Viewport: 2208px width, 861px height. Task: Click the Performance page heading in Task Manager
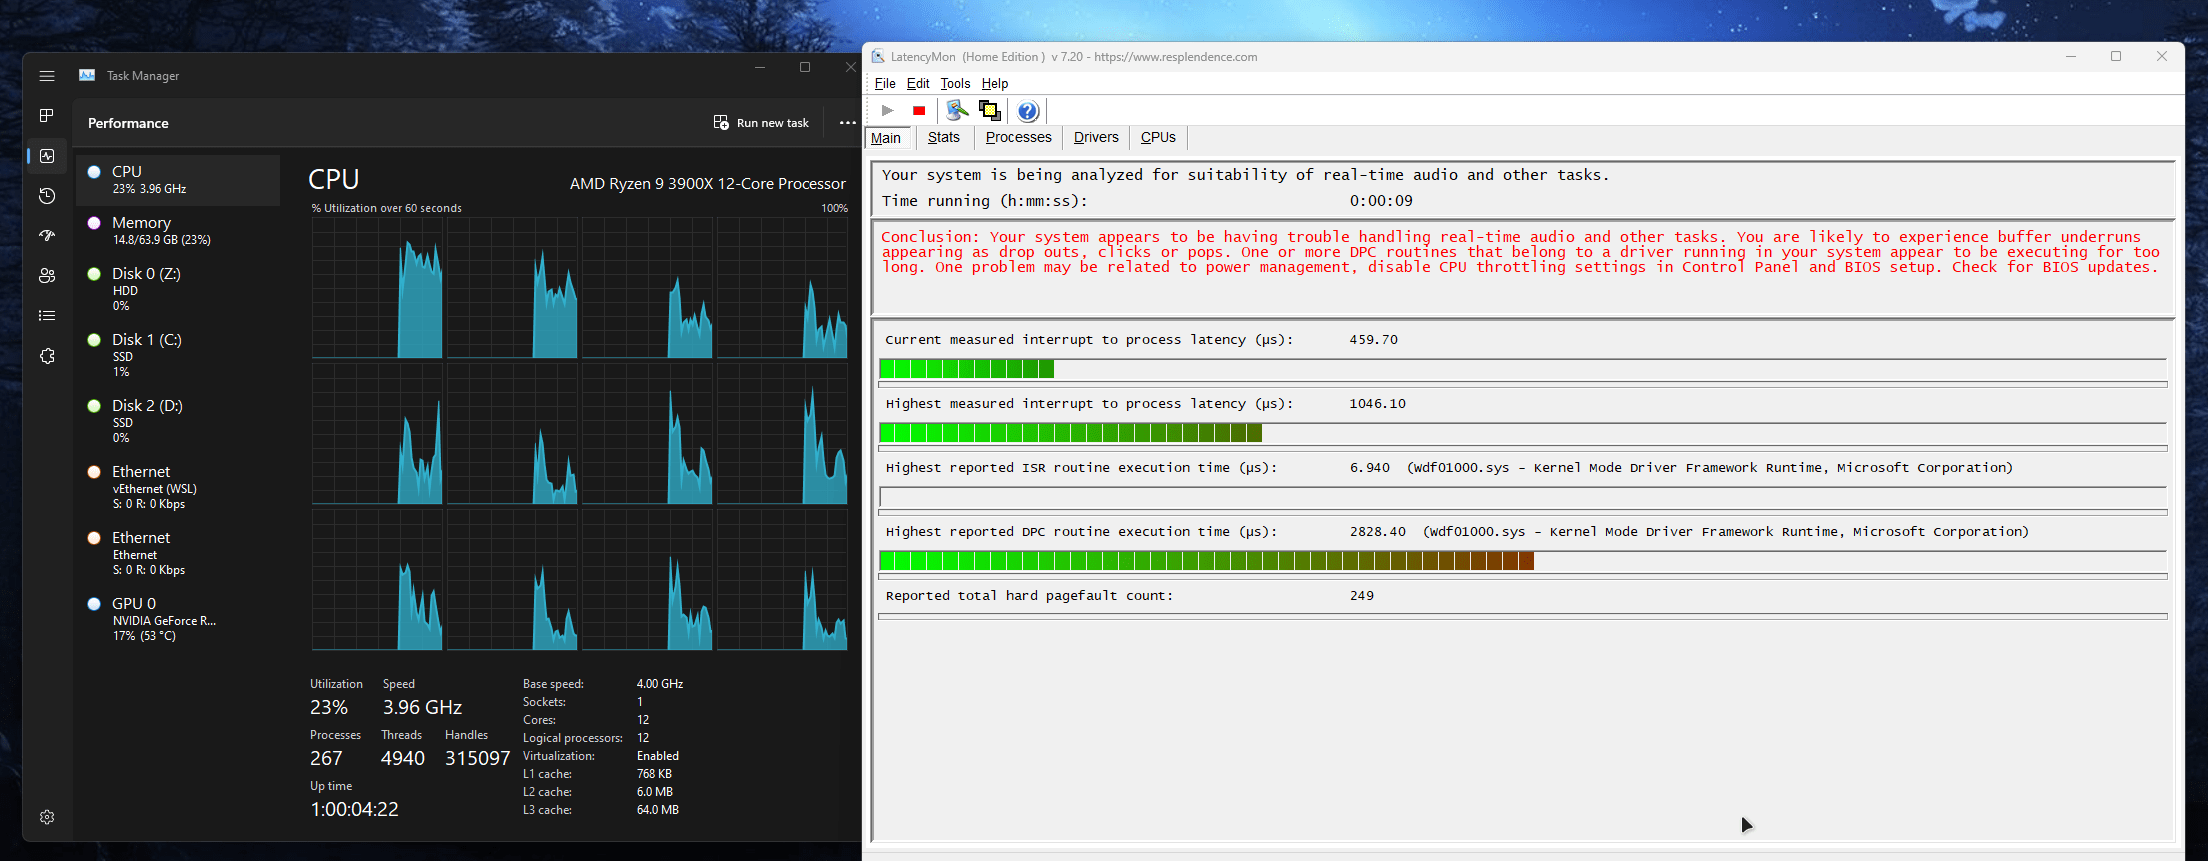coord(128,123)
